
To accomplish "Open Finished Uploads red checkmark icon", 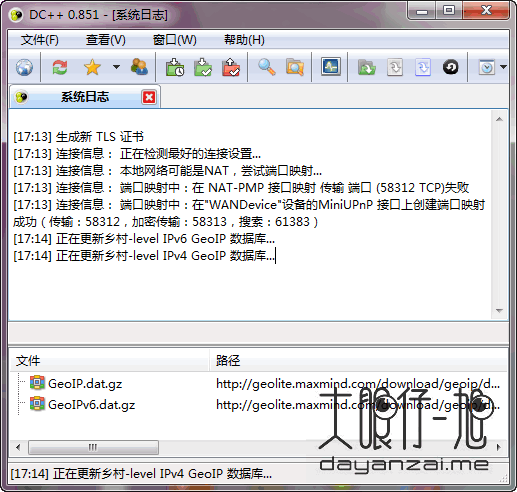I will click(x=231, y=67).
